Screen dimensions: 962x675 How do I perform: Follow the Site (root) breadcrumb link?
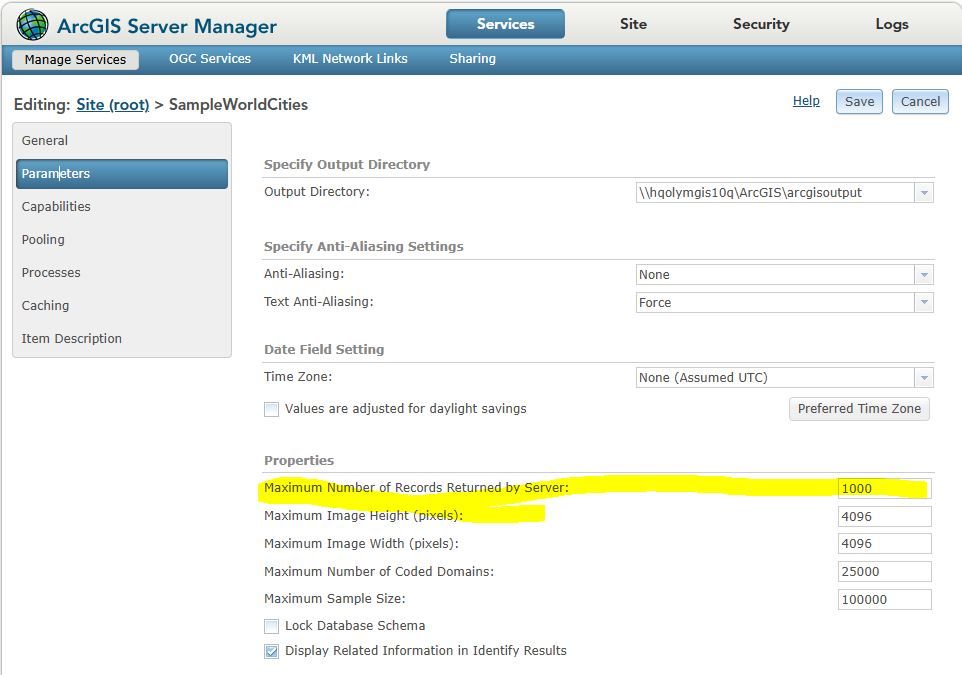point(112,104)
